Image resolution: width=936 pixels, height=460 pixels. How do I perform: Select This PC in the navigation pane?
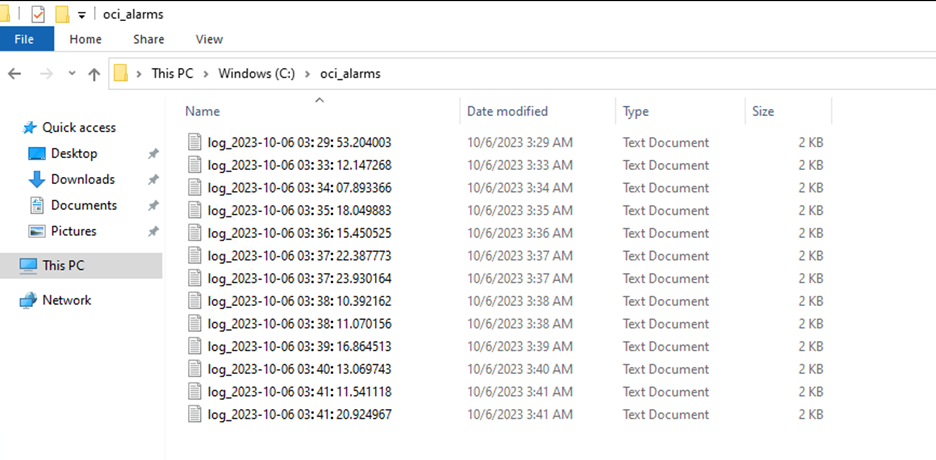pos(63,265)
